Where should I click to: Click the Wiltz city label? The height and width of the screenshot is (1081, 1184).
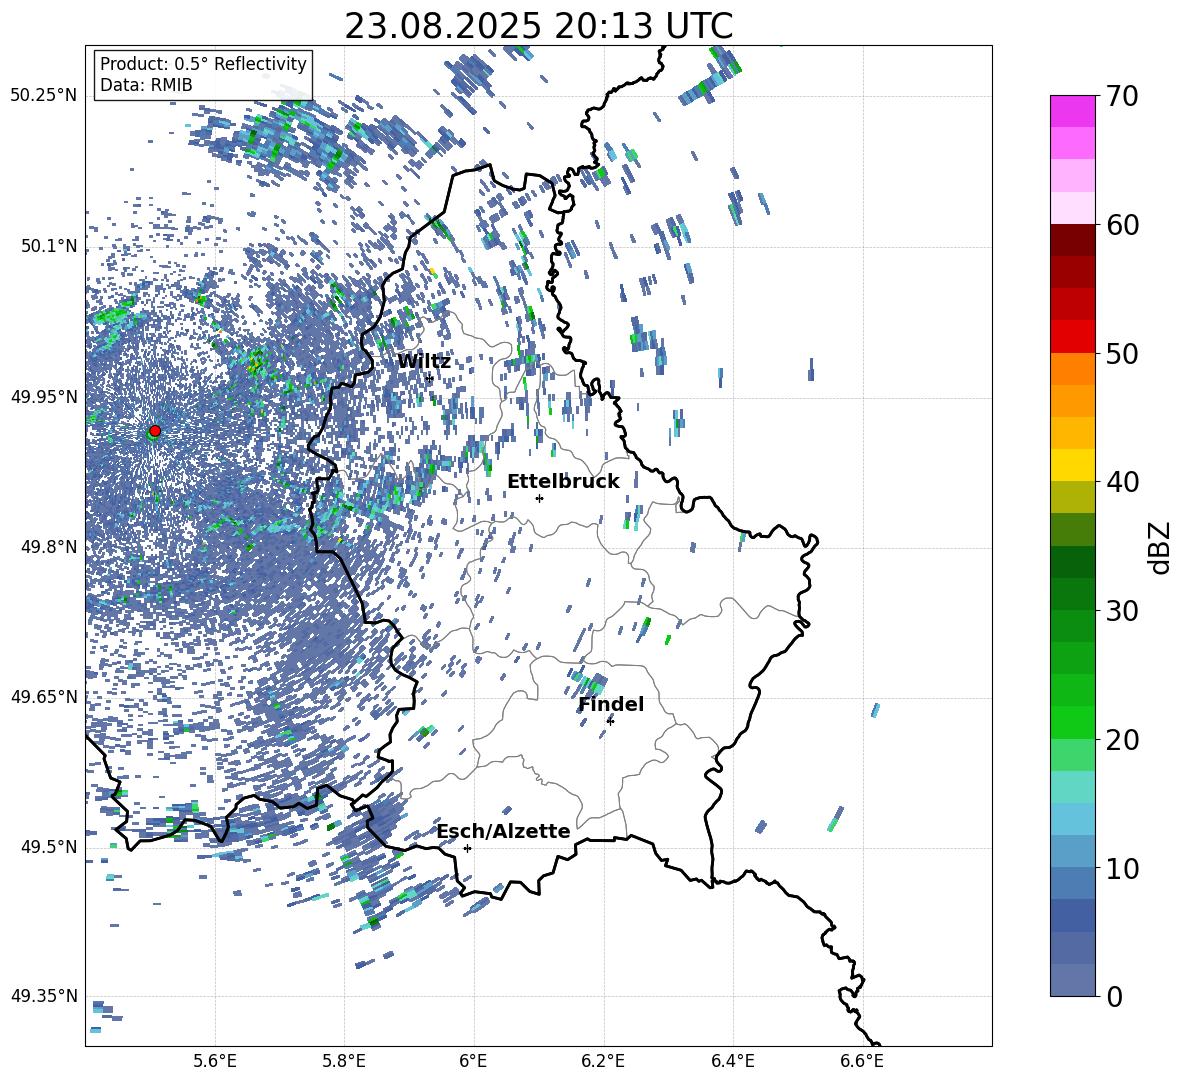pos(424,362)
